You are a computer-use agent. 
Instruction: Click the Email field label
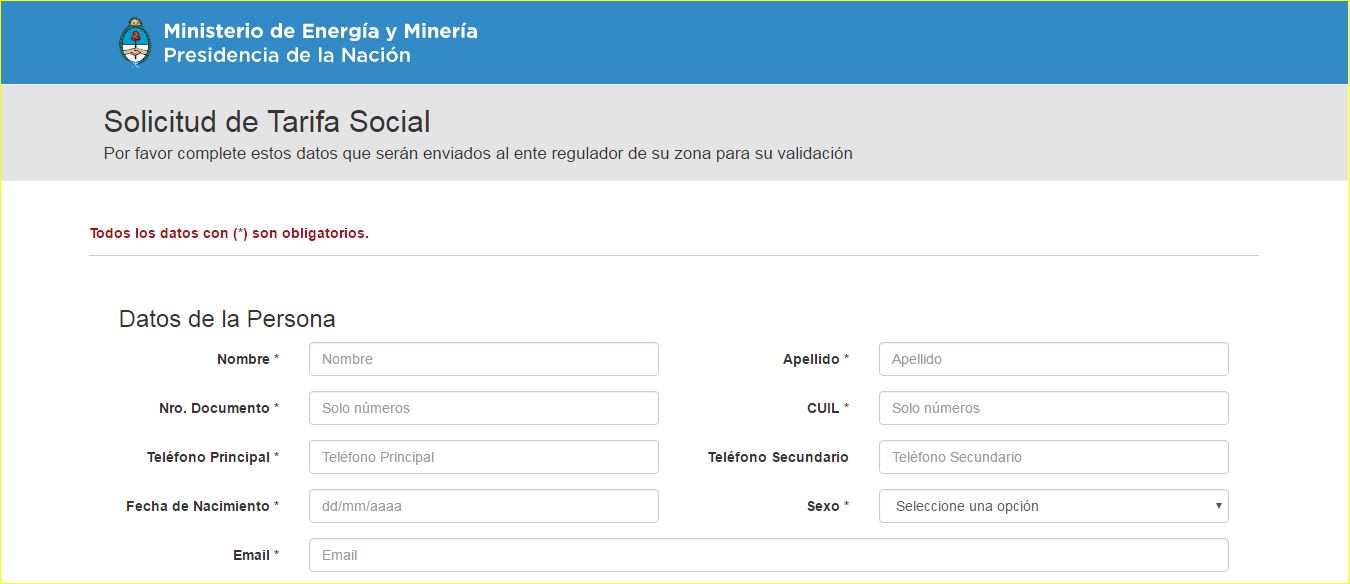click(252, 555)
